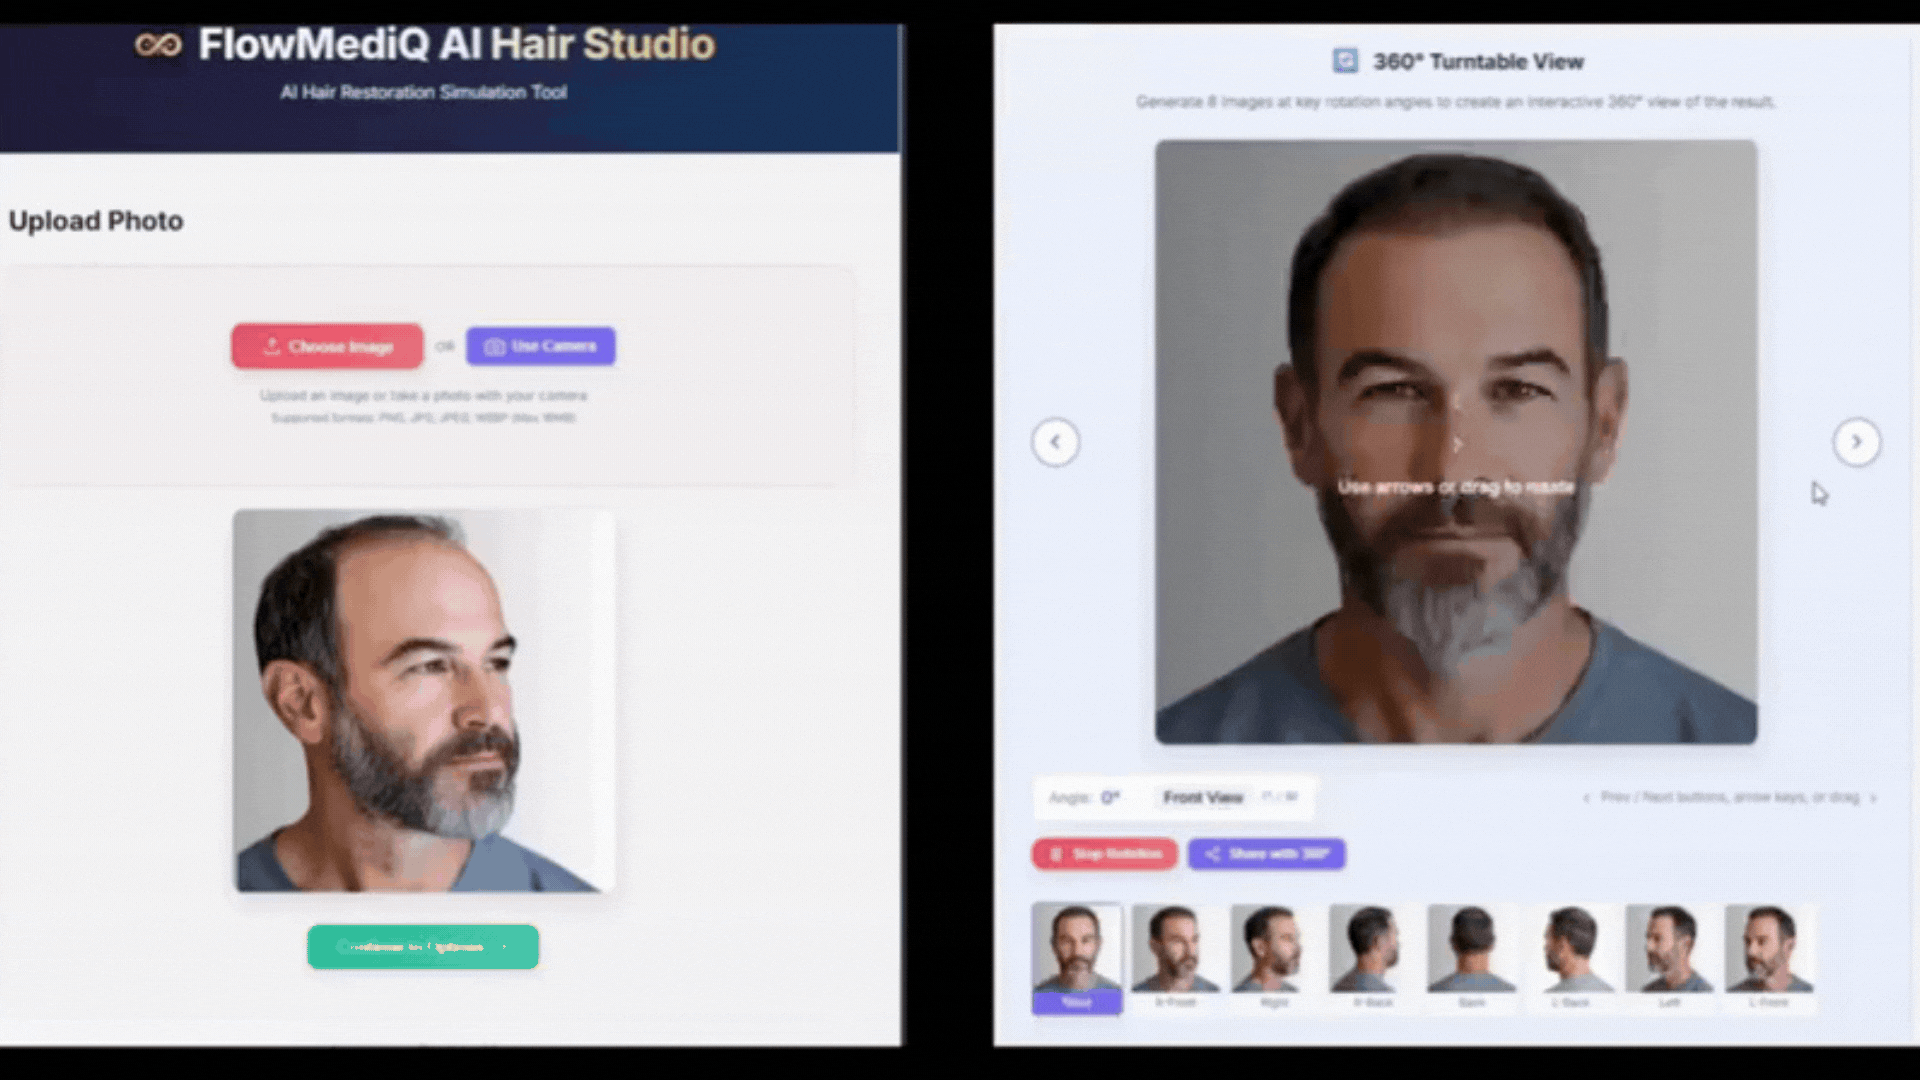Click the uploaded balding profile photo preview
Viewport: 1920px width, 1080px height.
pyautogui.click(x=423, y=700)
